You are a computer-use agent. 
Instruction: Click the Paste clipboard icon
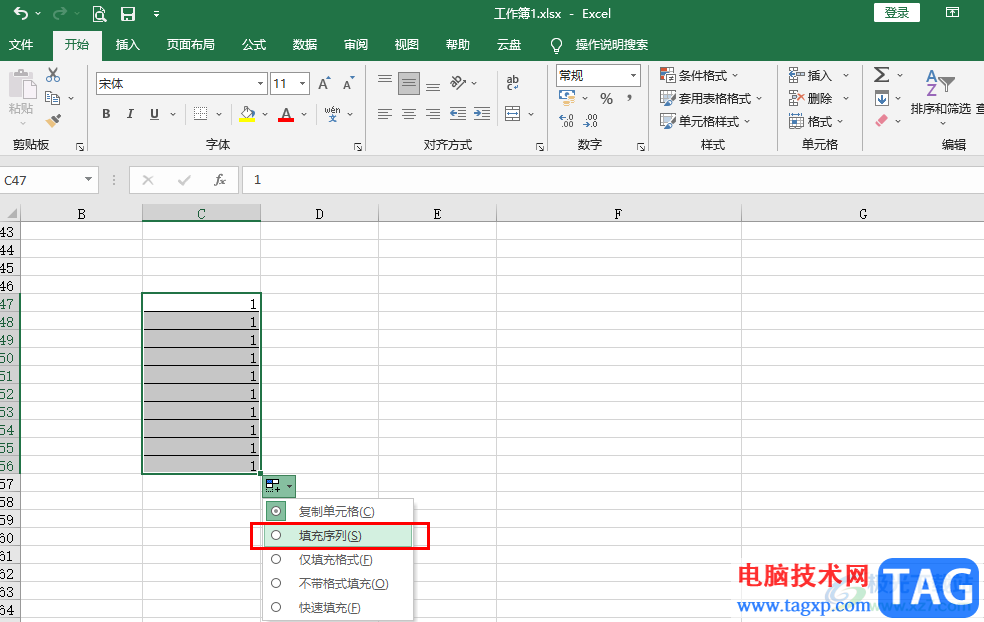point(21,84)
